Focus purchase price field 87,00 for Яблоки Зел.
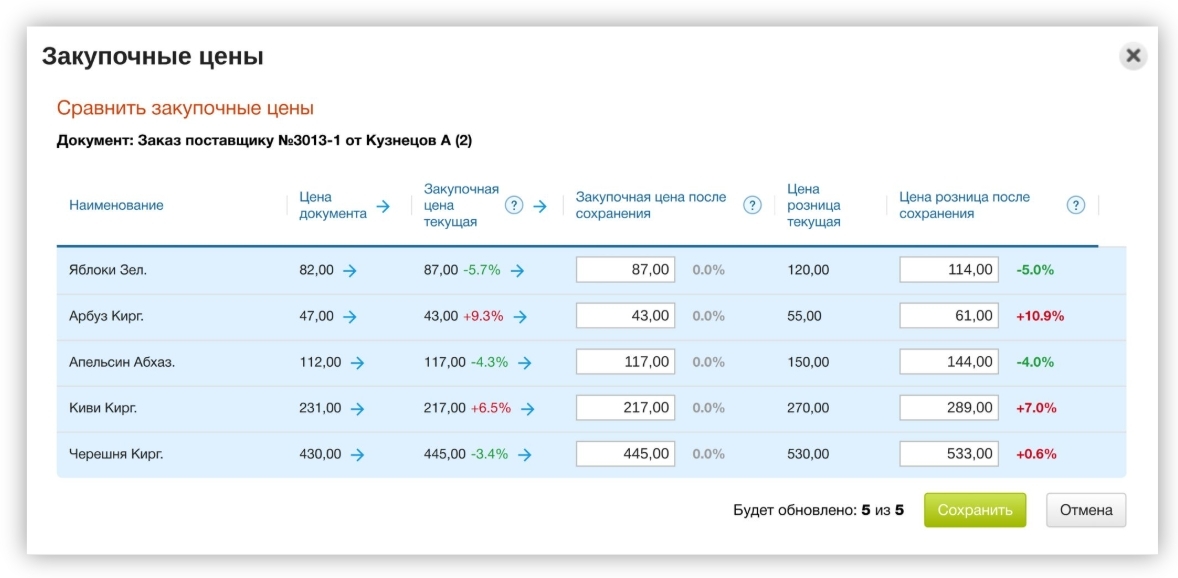The width and height of the screenshot is (1178, 578). (x=625, y=270)
